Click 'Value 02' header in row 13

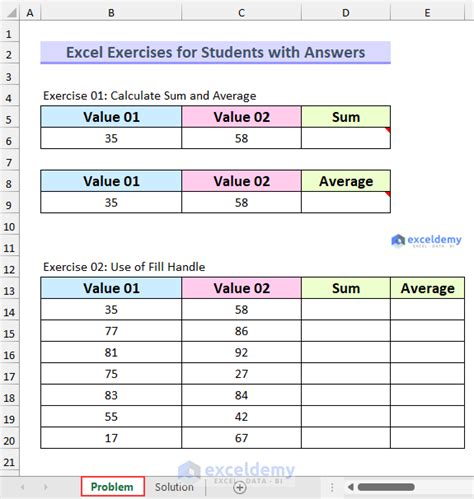[x=241, y=288]
